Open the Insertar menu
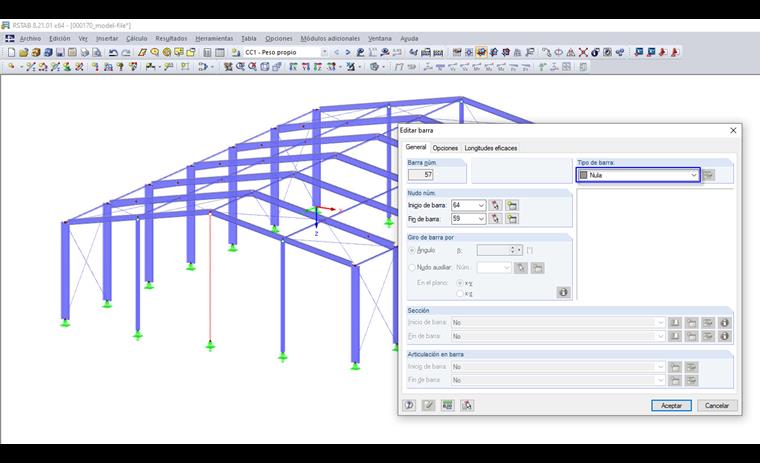The width and height of the screenshot is (760, 463). [x=107, y=38]
